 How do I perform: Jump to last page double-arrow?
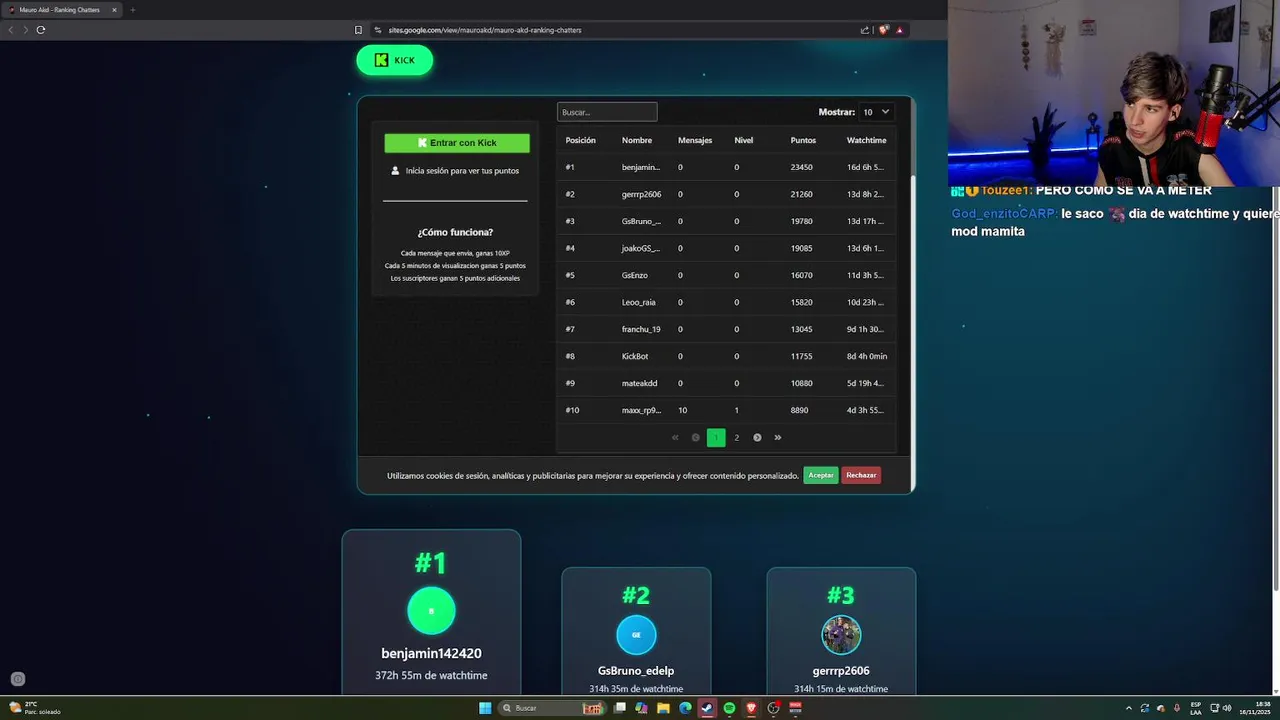778,437
